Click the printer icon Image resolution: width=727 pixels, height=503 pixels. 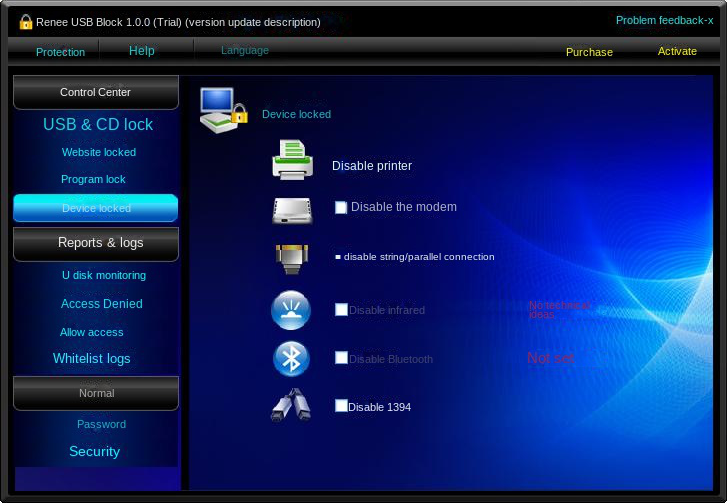tap(292, 161)
